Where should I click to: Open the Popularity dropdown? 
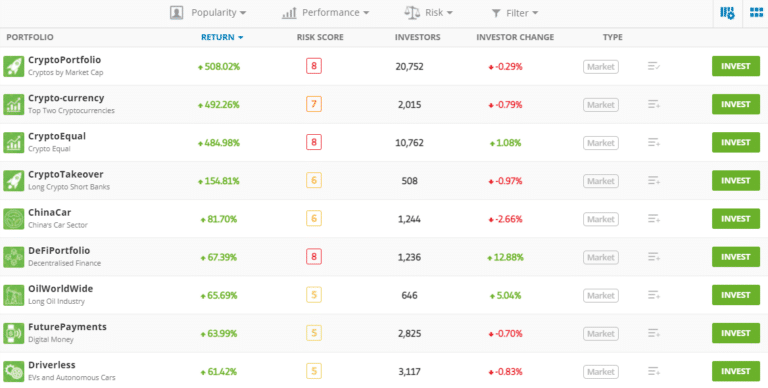208,13
